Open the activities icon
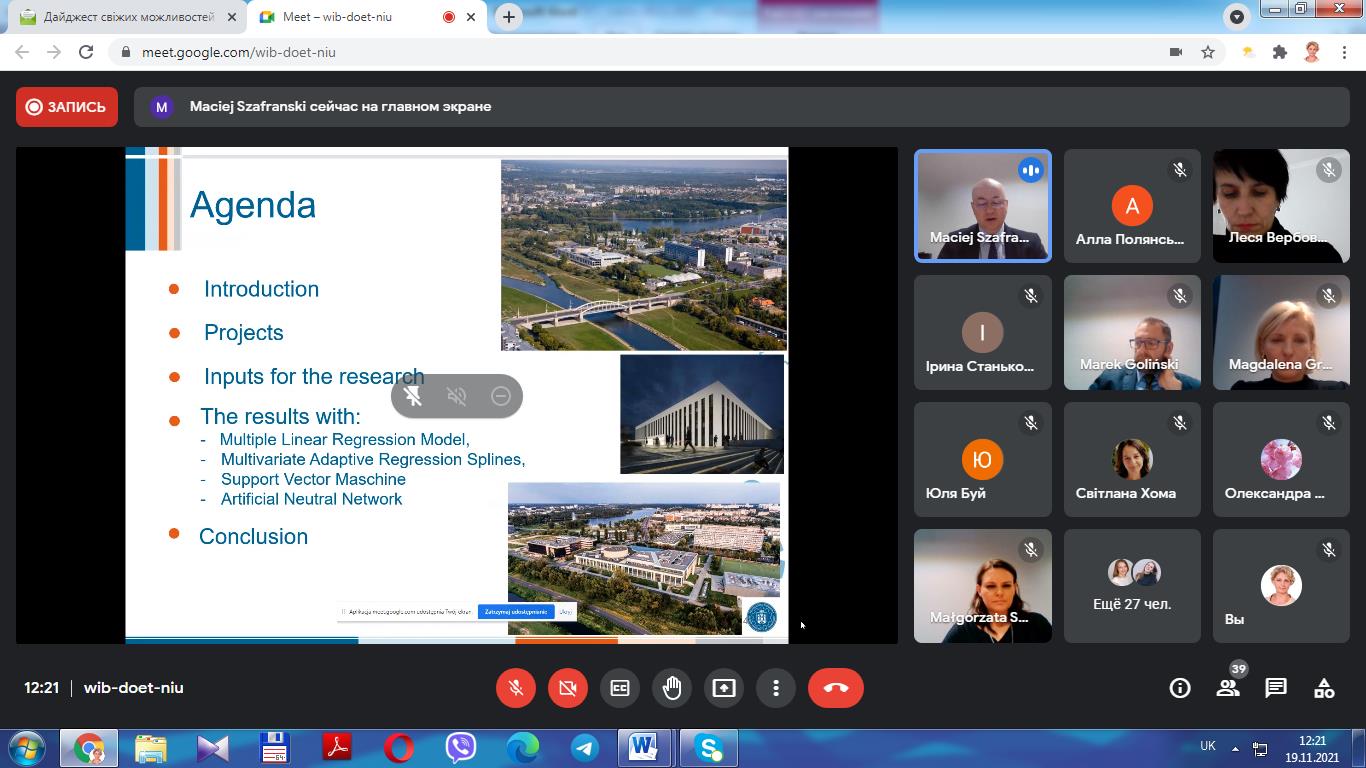The height and width of the screenshot is (768, 1366). coord(1324,688)
